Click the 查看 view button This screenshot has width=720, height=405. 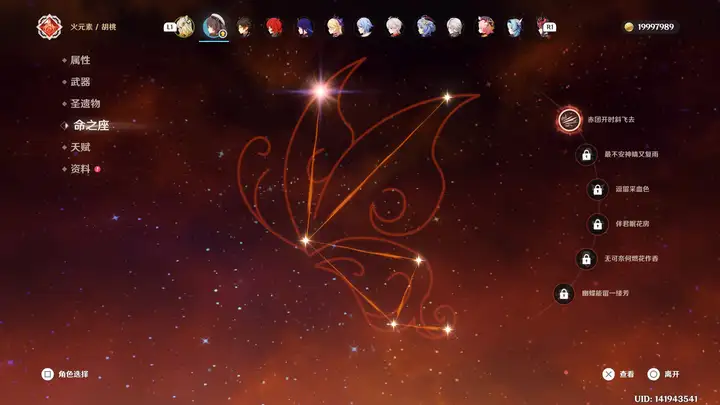click(x=618, y=374)
